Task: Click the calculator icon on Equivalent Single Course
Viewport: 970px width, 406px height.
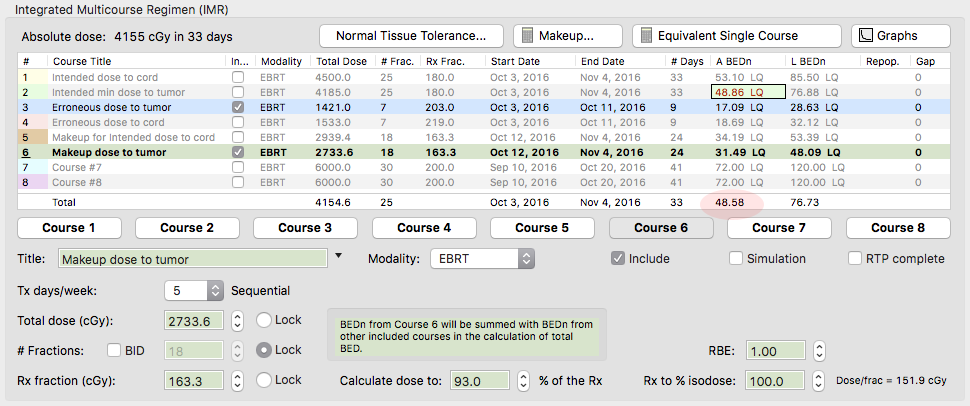Action: pyautogui.click(x=645, y=36)
